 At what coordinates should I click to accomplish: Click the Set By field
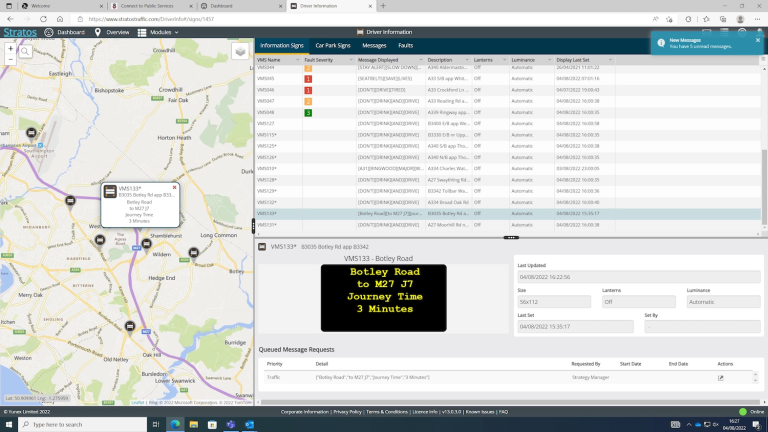[x=702, y=327]
